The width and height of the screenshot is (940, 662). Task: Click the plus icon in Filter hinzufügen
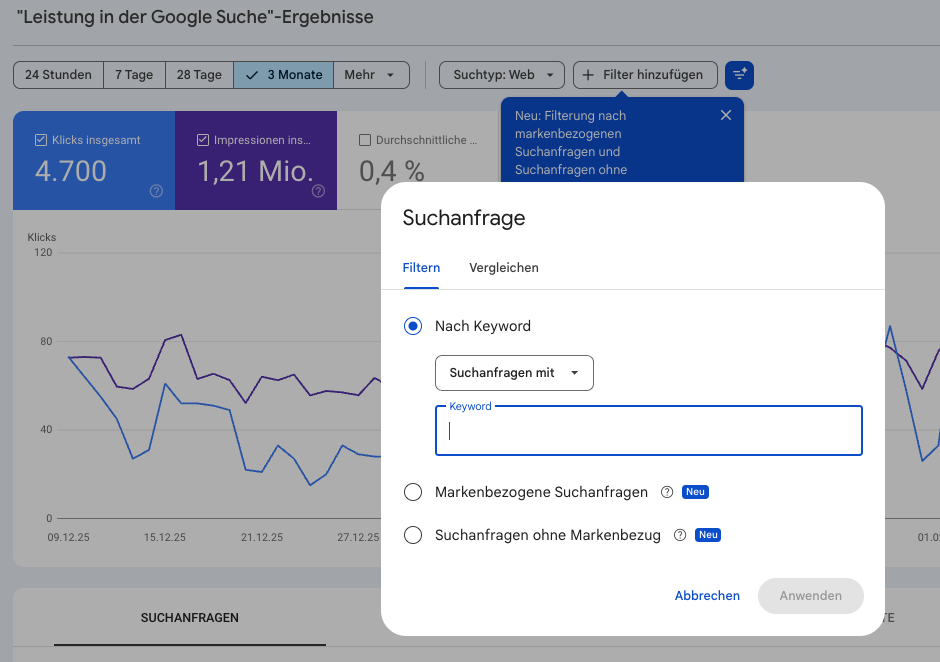click(x=588, y=75)
